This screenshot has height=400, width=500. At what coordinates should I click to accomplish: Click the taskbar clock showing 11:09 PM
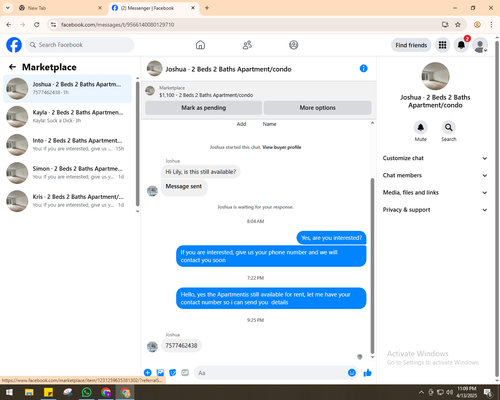(x=467, y=392)
